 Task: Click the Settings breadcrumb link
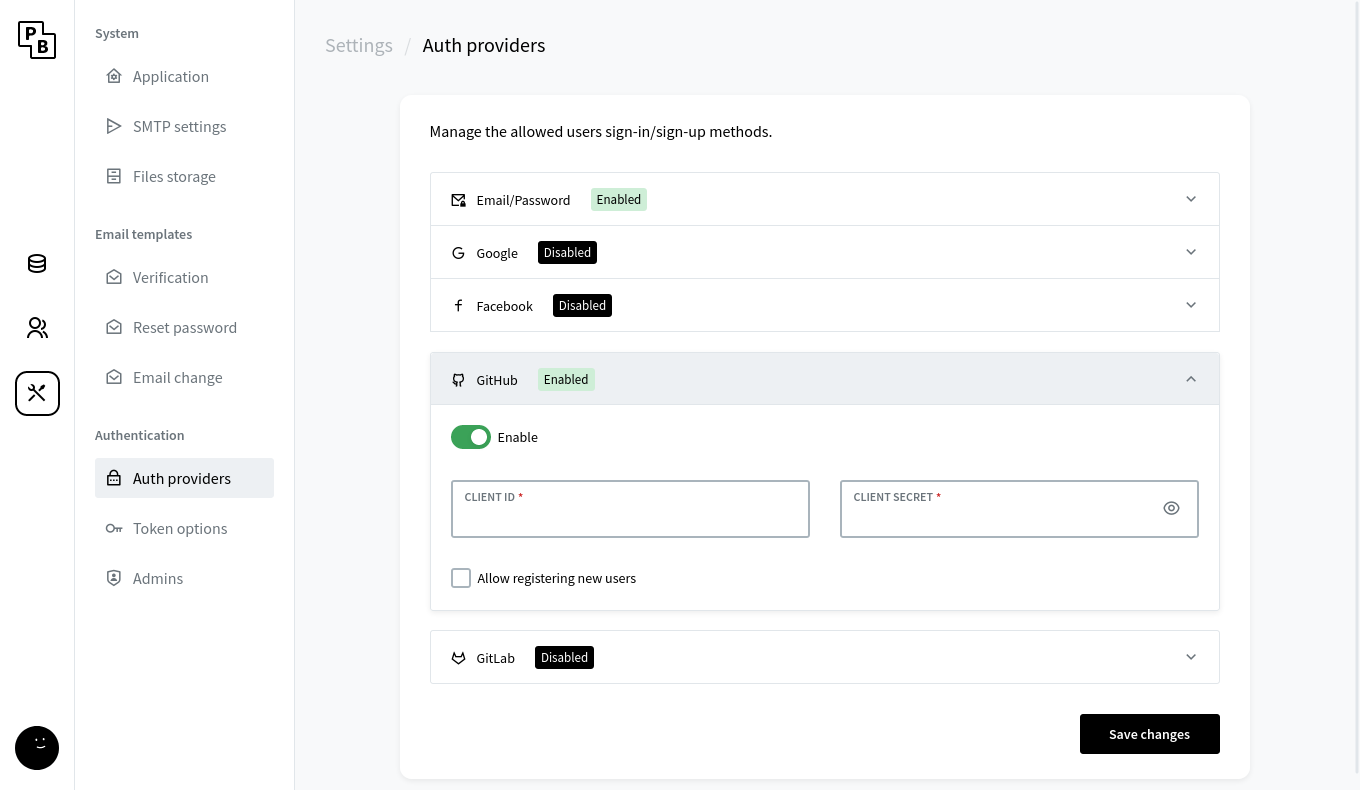[x=359, y=46]
